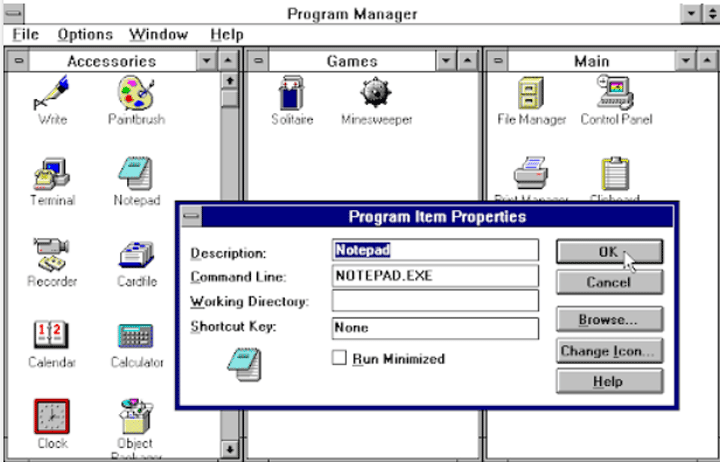Toggle the Run Minimized checkbox

click(339, 358)
